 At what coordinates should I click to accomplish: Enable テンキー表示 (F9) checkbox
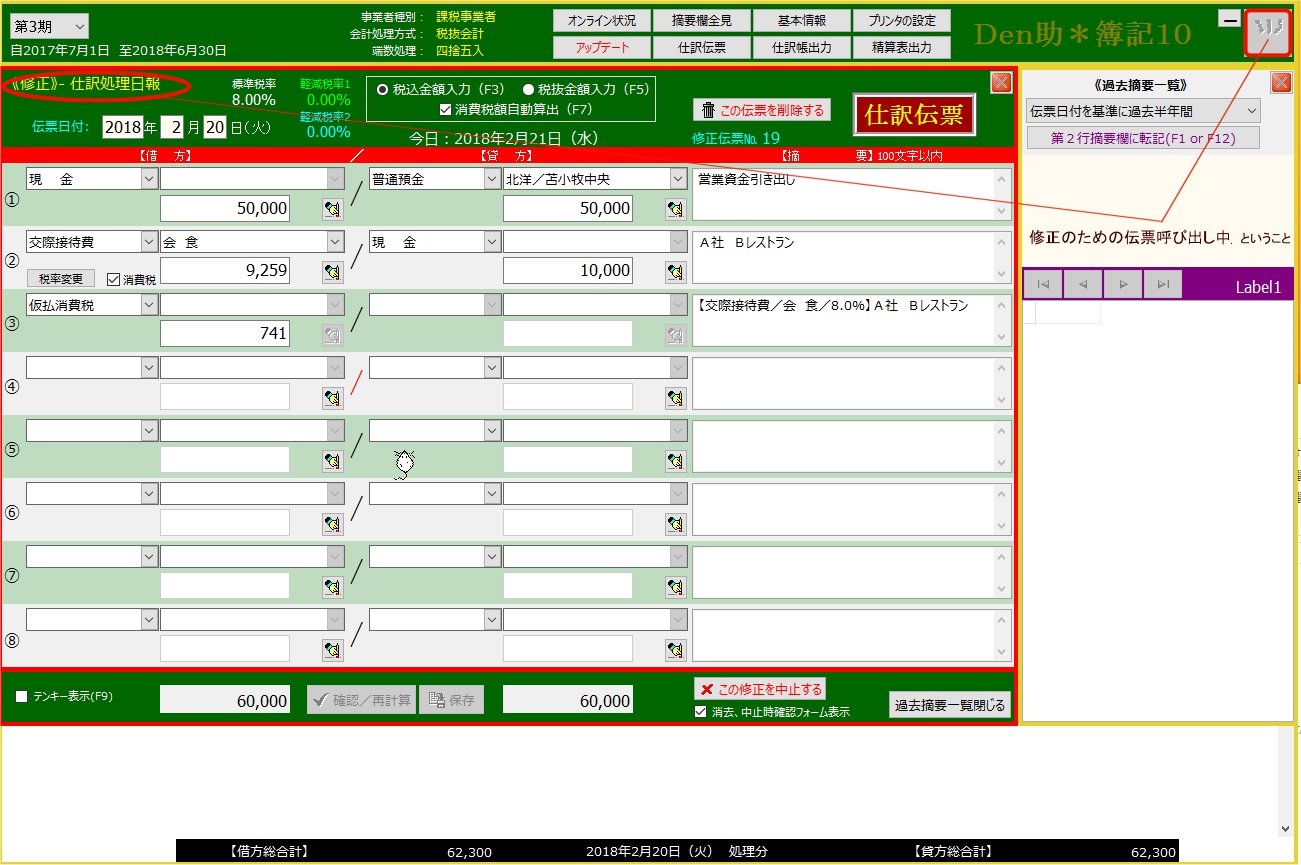click(x=22, y=696)
